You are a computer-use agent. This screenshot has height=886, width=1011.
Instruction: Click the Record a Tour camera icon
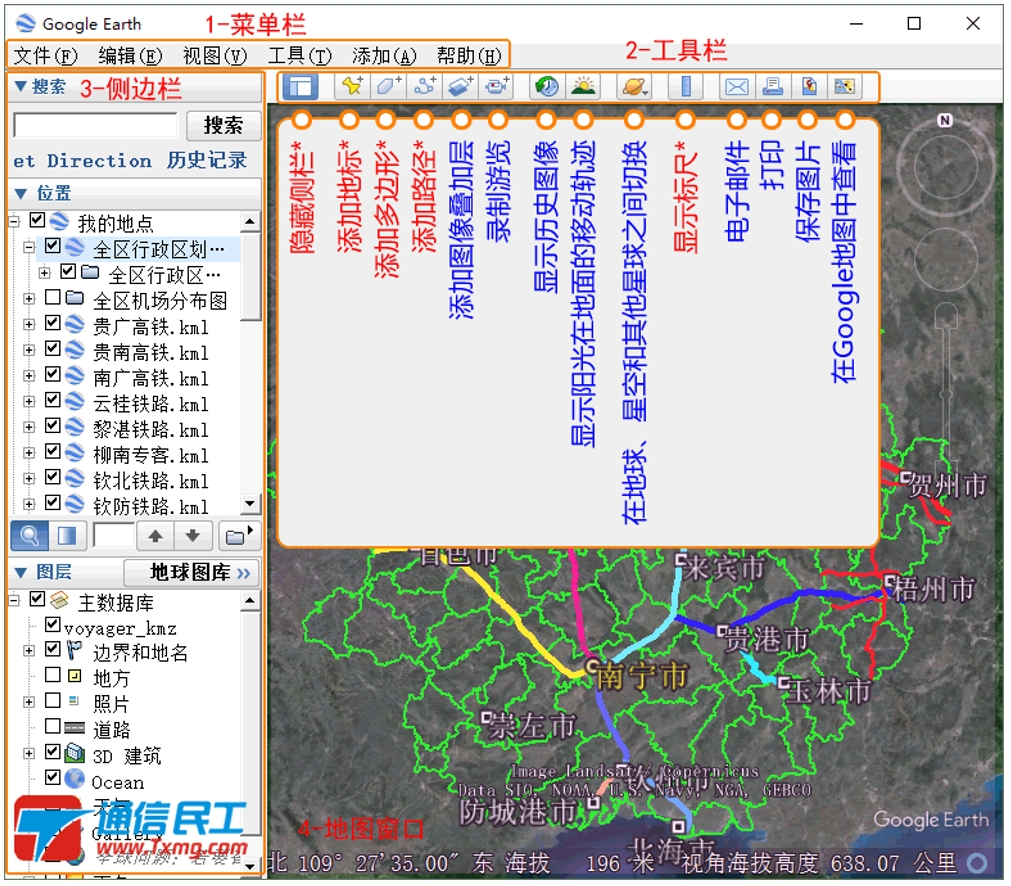tap(496, 86)
